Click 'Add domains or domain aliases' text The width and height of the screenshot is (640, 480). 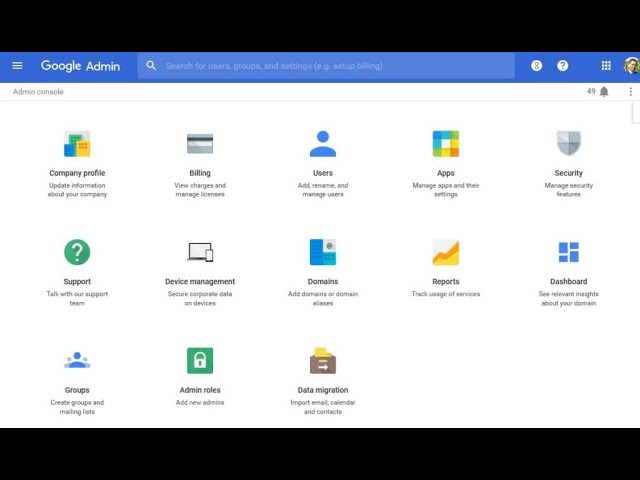coord(323,298)
